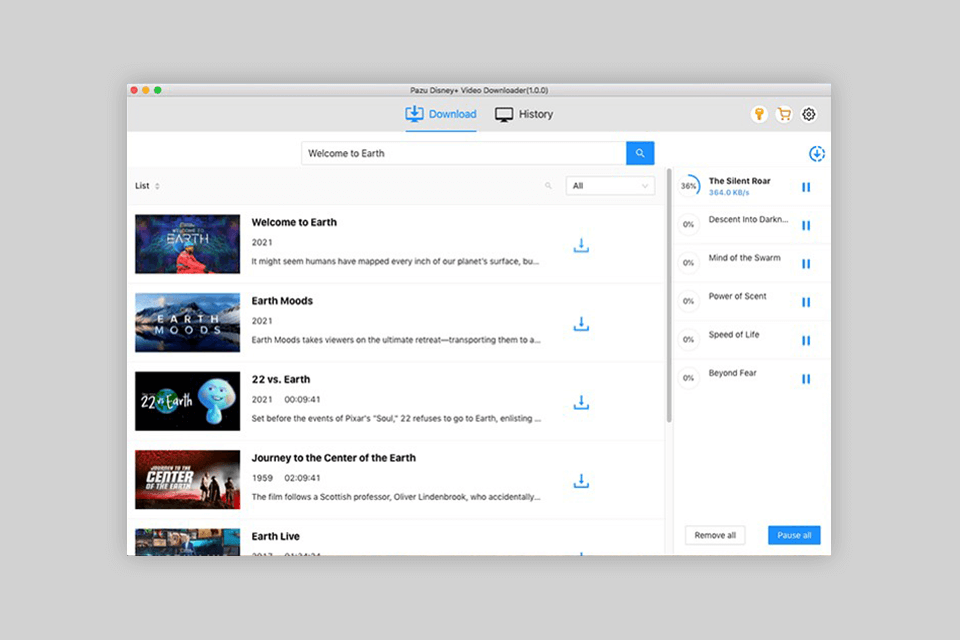Screen dimensions: 960x640
Task: Pause Descent Into Darkness download
Action: click(806, 225)
